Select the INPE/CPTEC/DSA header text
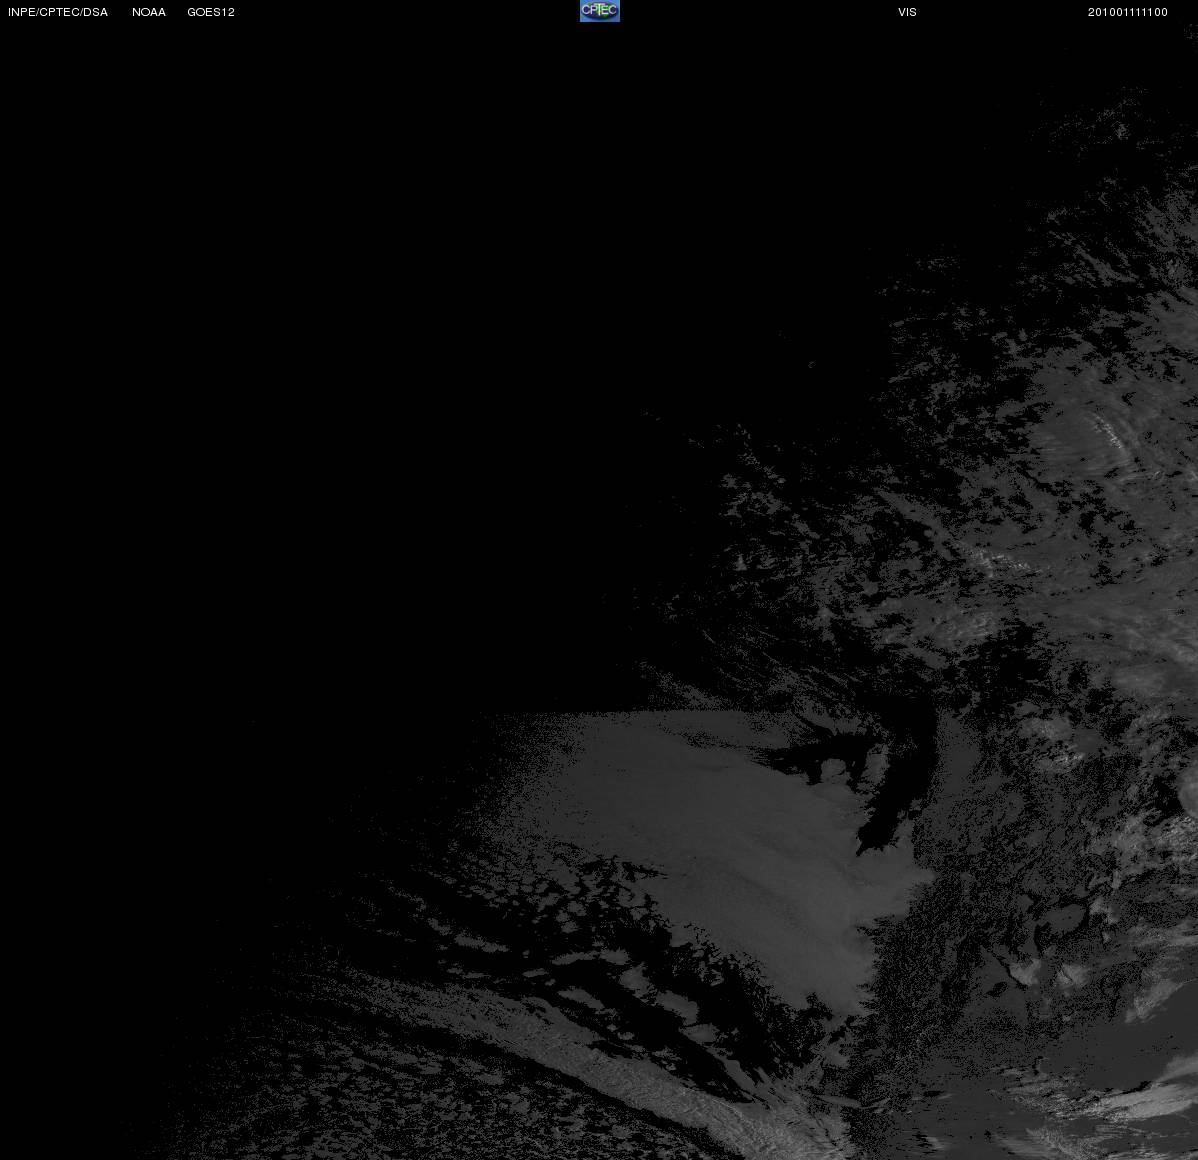The height and width of the screenshot is (1160, 1198). pos(58,12)
